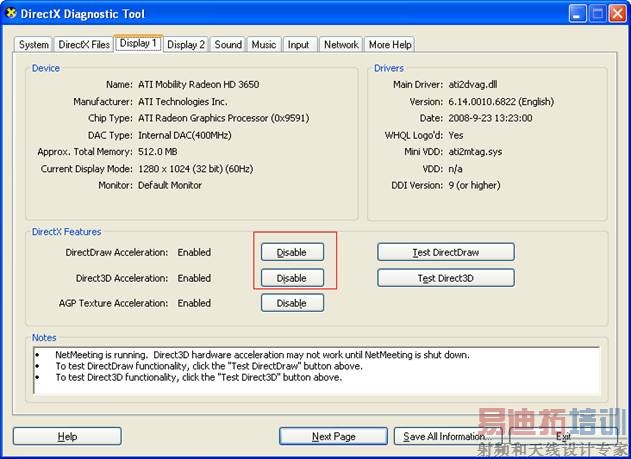This screenshot has height=459, width=631.
Task: Click chip type value with 0x9591
Action: (224, 118)
